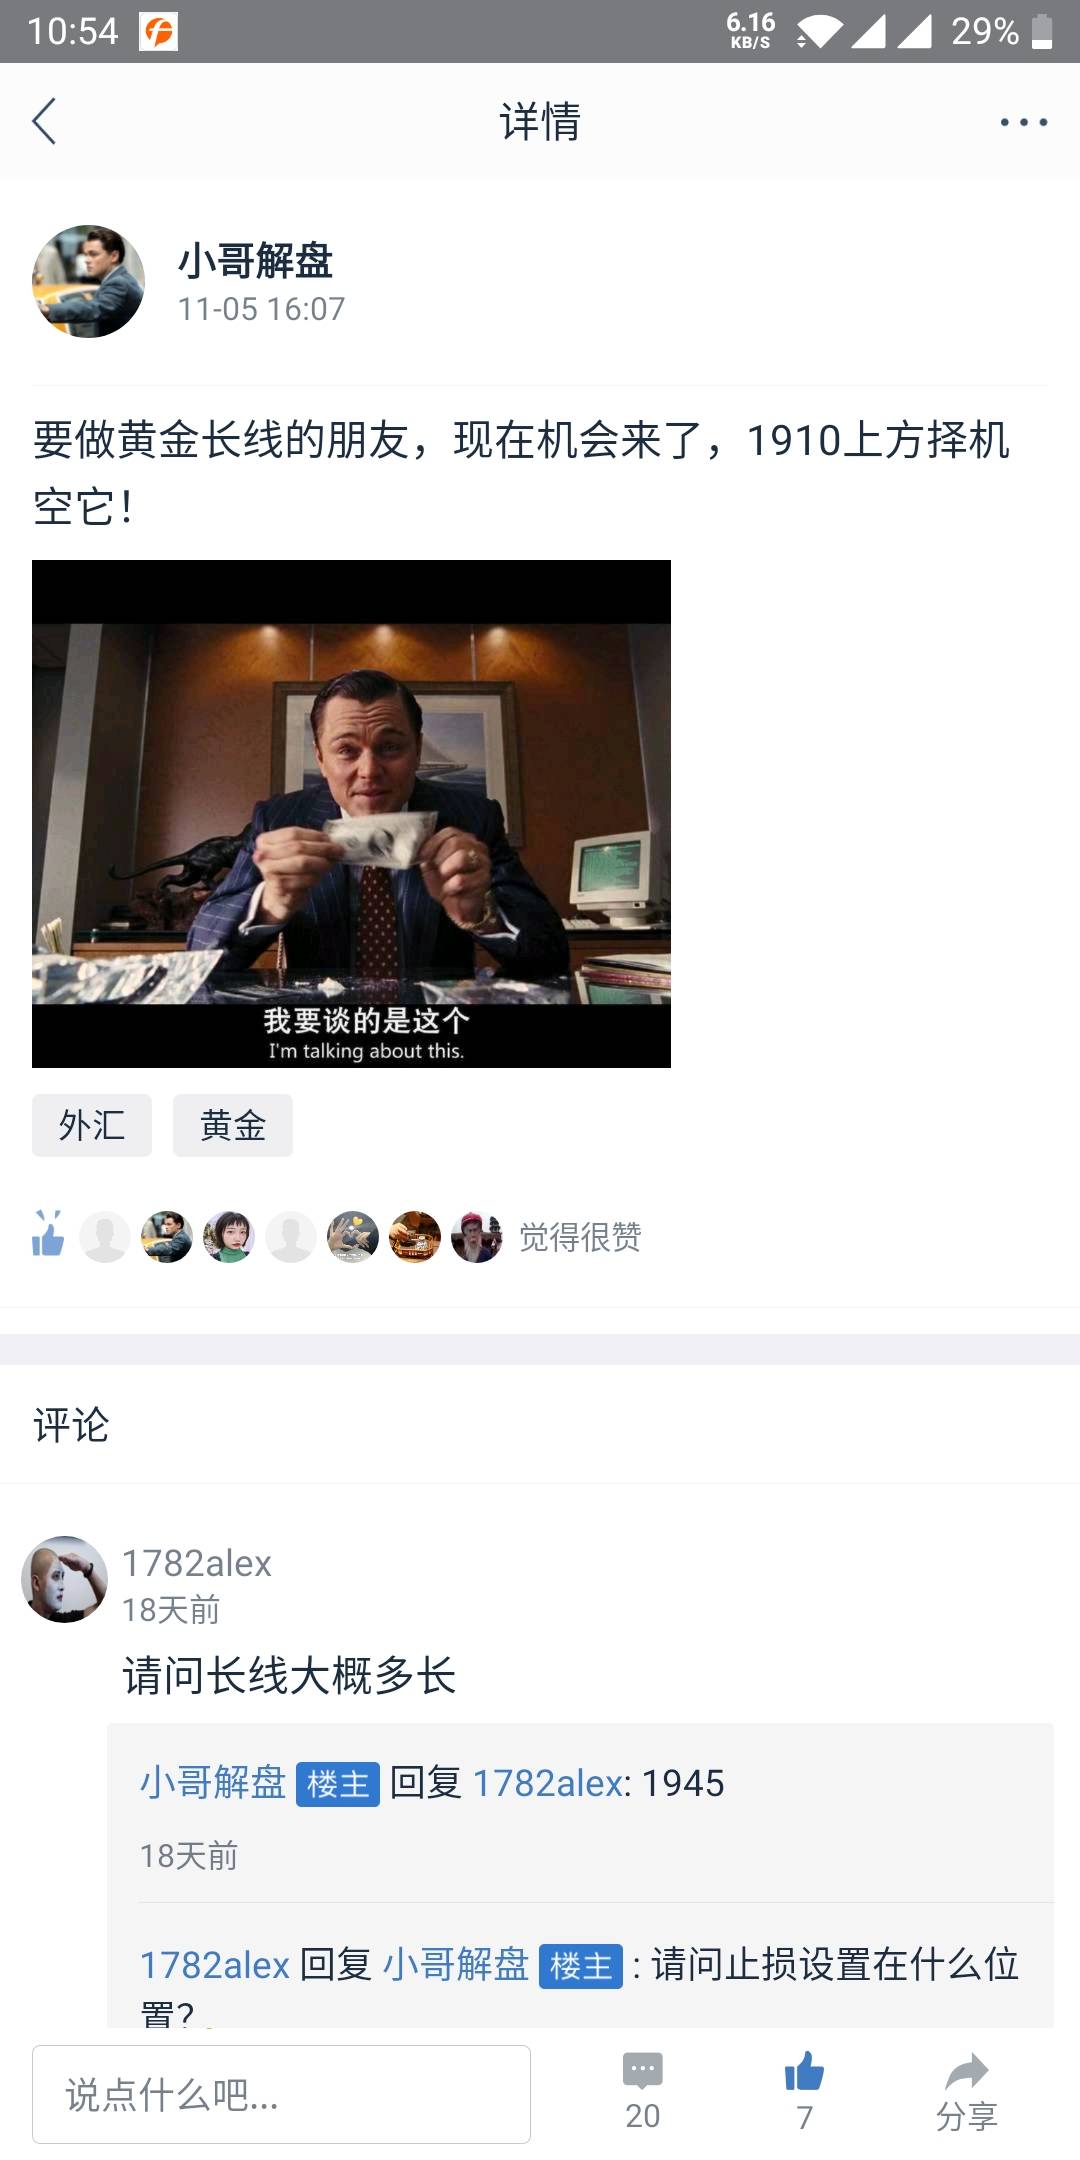The height and width of the screenshot is (2160, 1080).
Task: Open the 1782alex username link in comment
Action: [x=197, y=1563]
